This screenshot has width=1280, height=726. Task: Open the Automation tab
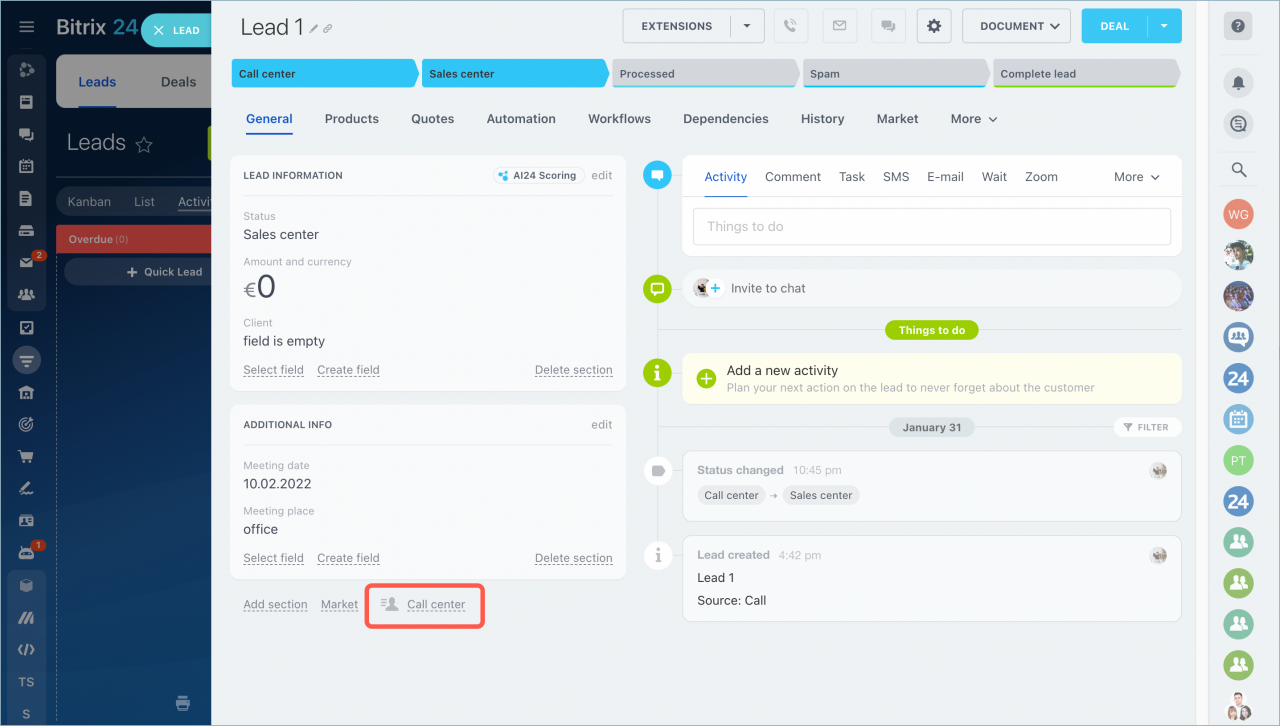(x=521, y=119)
